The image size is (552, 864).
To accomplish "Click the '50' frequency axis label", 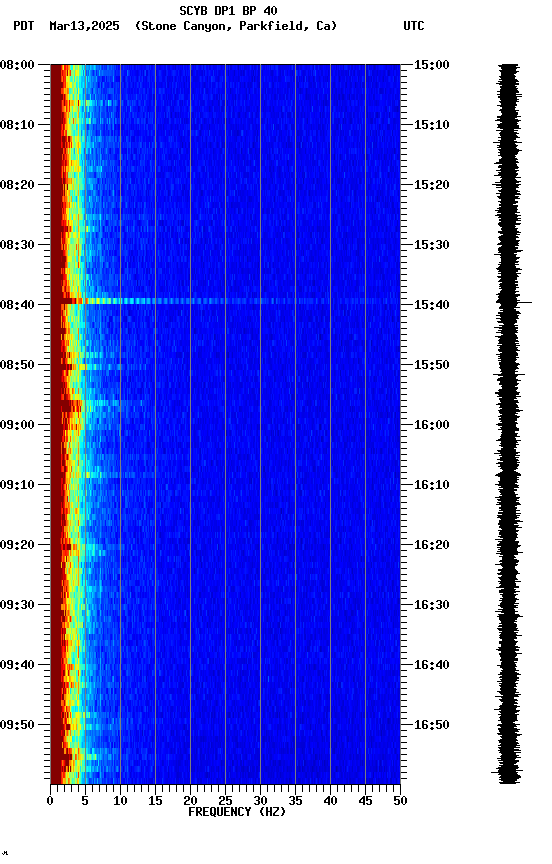I will tap(400, 802).
